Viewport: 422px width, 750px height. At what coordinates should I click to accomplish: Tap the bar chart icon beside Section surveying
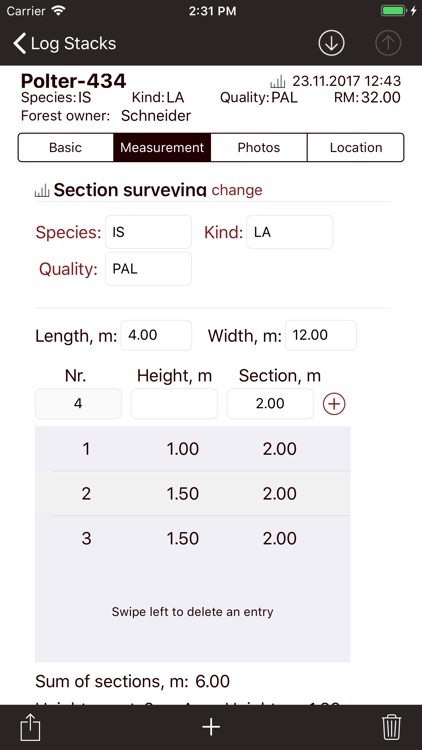point(42,191)
